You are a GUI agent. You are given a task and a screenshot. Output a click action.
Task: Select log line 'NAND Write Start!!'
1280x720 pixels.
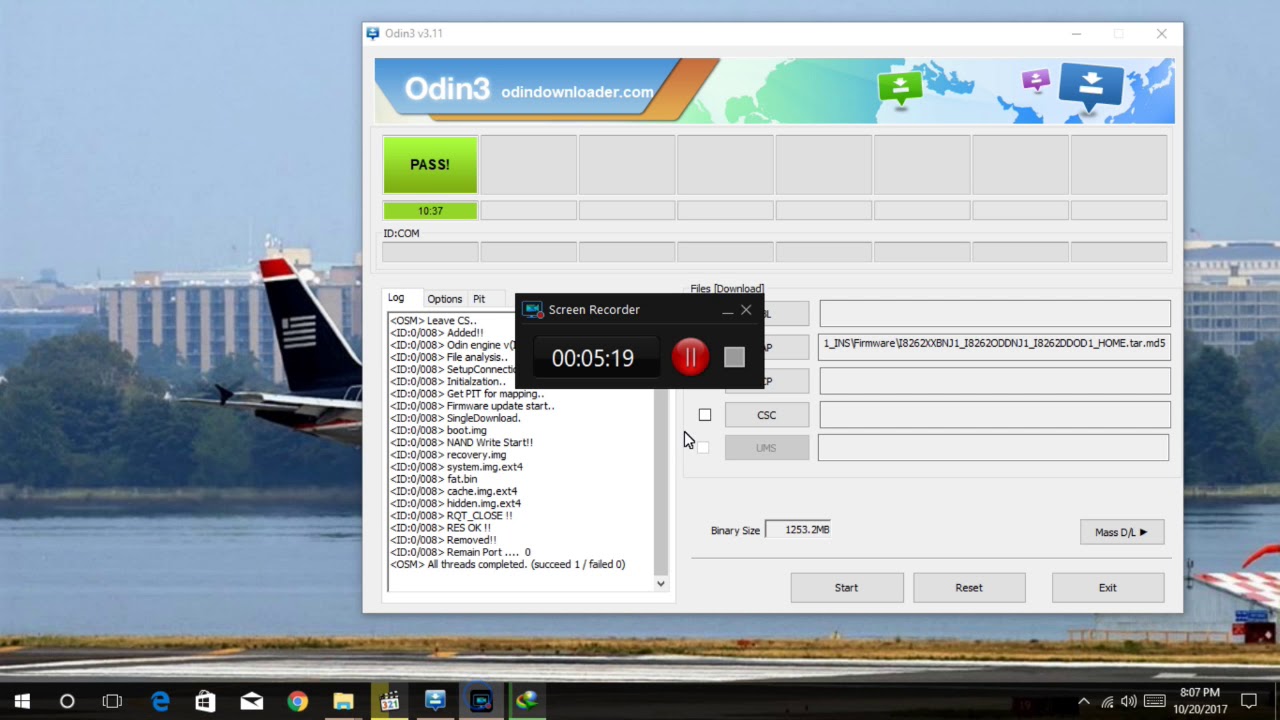[x=461, y=442]
